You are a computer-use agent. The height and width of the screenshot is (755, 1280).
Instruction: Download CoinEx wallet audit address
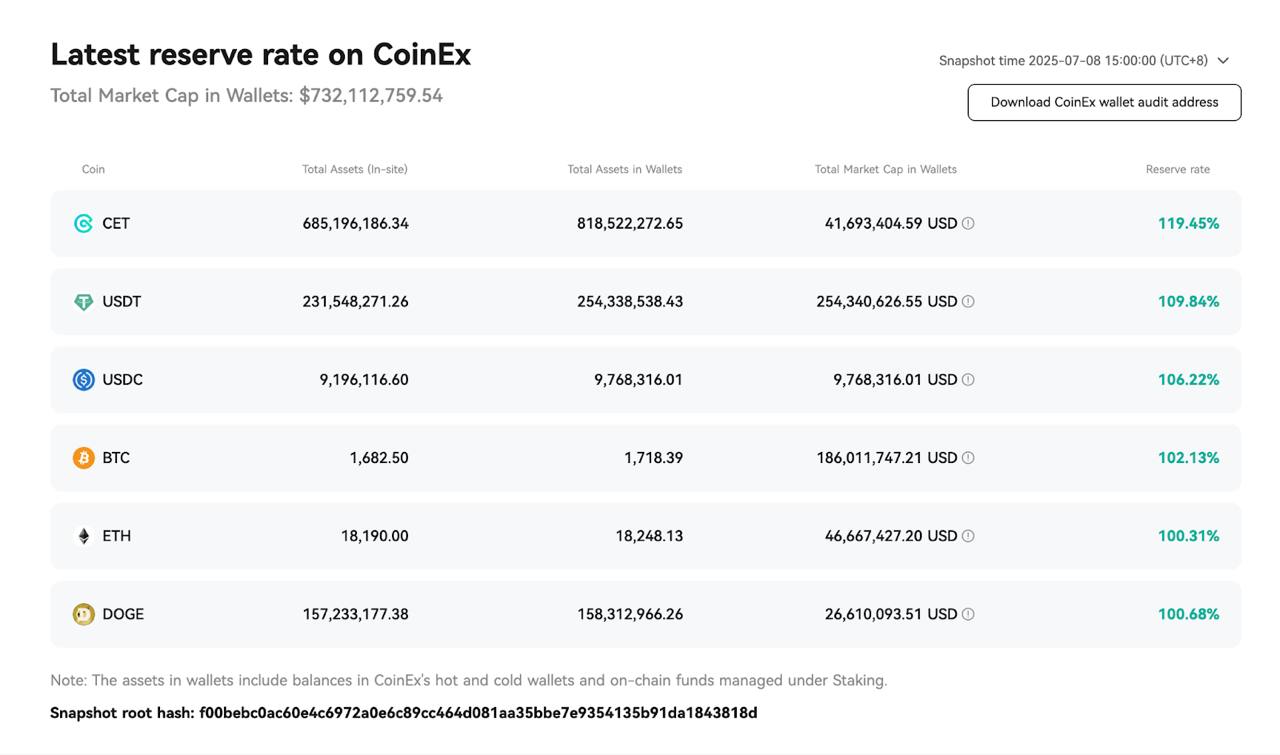point(1104,102)
